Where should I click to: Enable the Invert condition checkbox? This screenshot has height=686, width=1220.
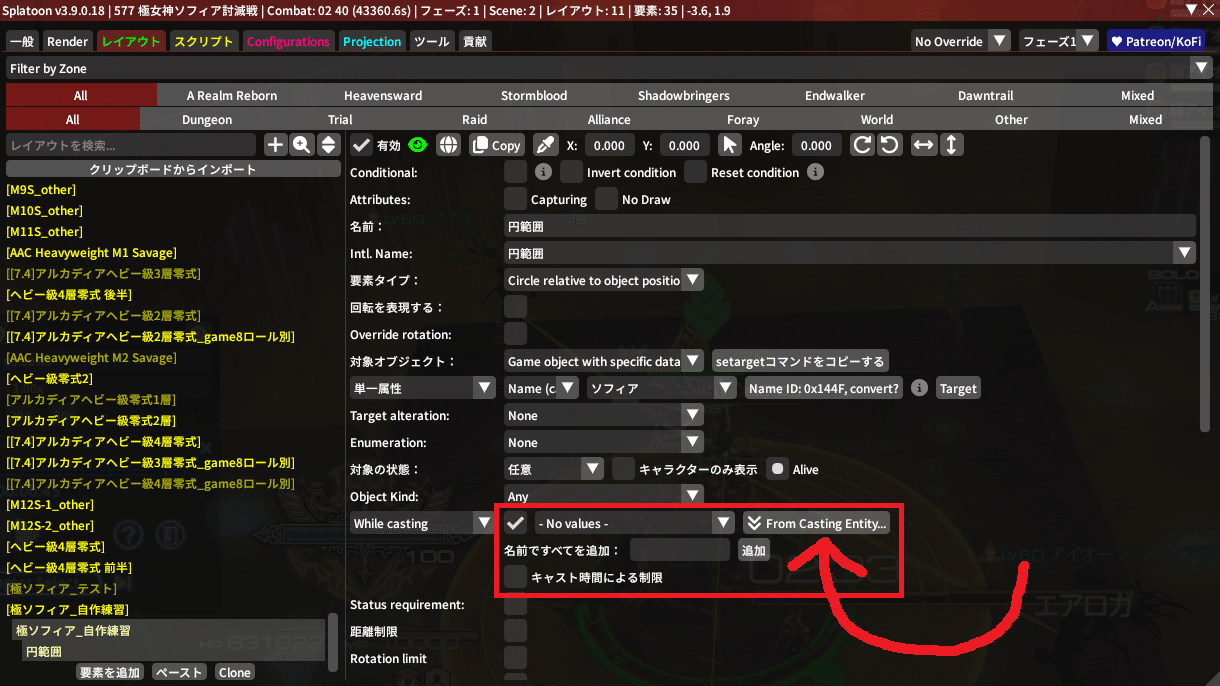571,172
